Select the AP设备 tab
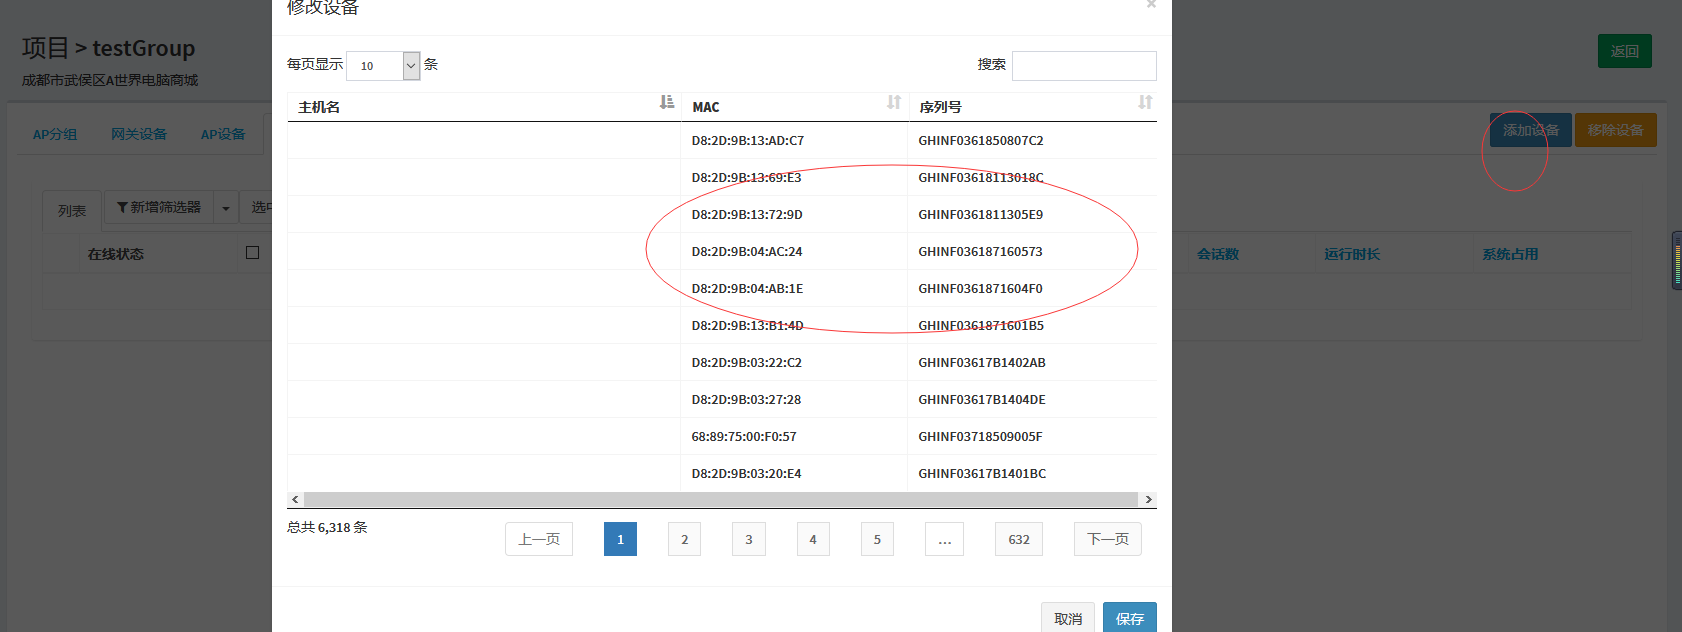The image size is (1682, 632). click(x=223, y=134)
